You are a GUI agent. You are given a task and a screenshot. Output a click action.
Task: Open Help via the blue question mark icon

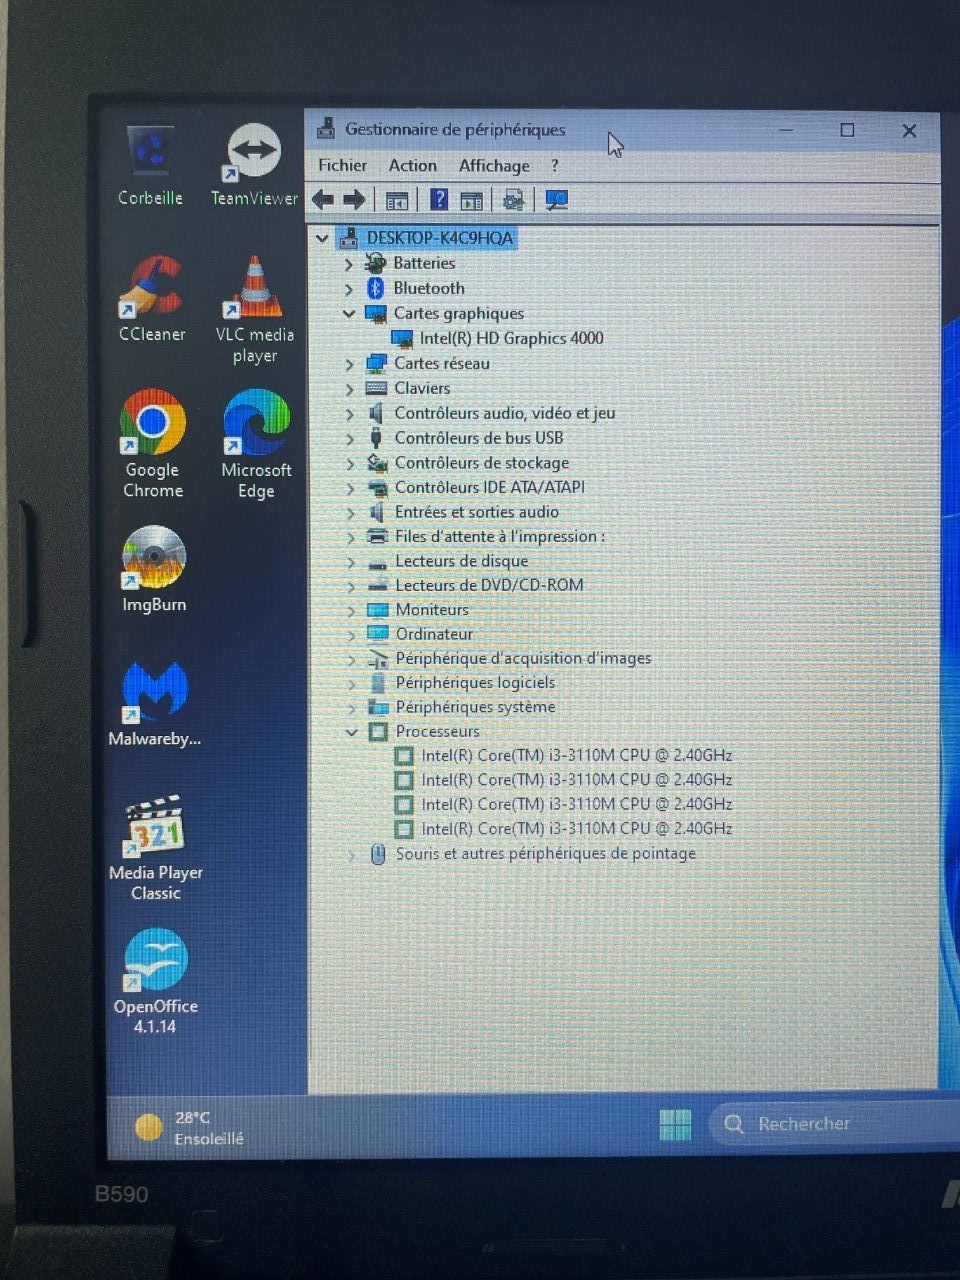point(438,200)
